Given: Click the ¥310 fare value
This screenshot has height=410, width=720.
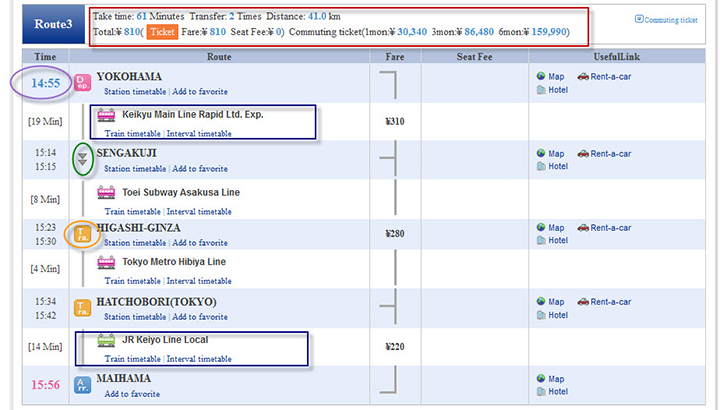Looking at the screenshot, I should click(x=395, y=122).
